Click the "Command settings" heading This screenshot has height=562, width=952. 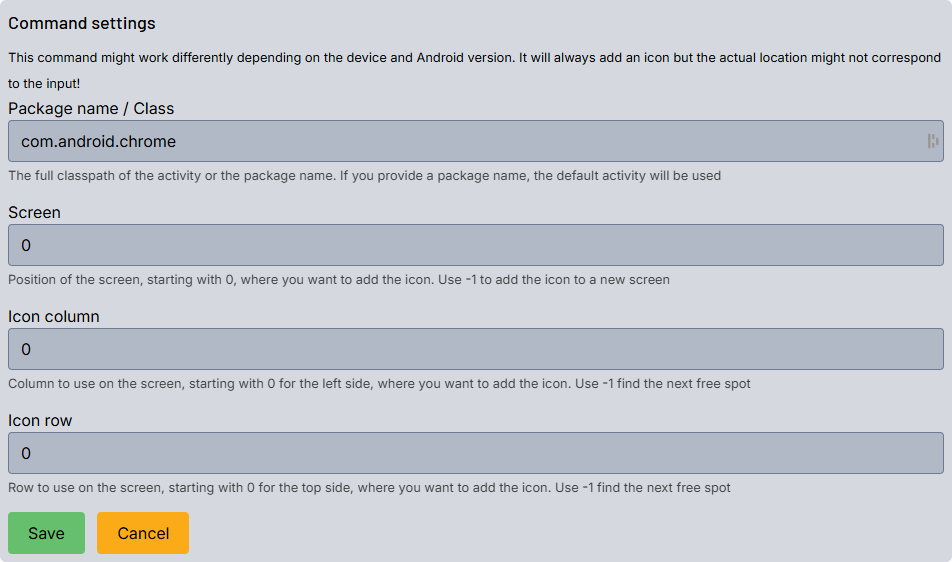tap(82, 23)
